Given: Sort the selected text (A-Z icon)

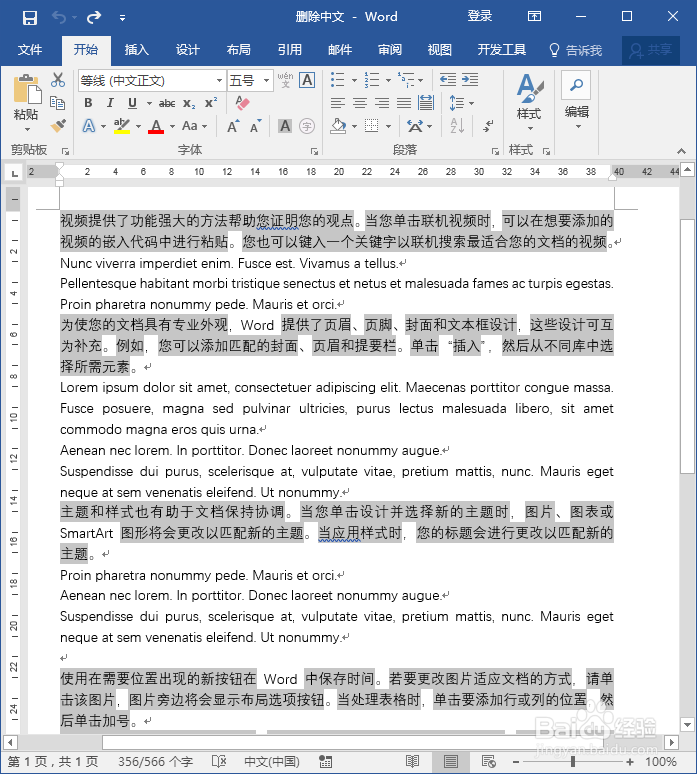Looking at the screenshot, I should click(457, 126).
